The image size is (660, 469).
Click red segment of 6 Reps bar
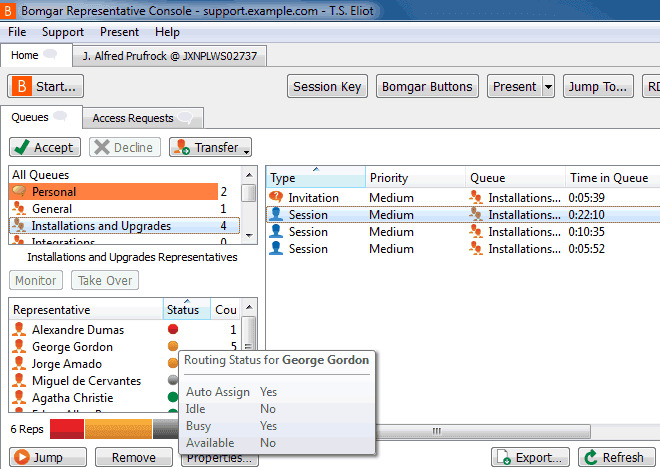[x=67, y=429]
